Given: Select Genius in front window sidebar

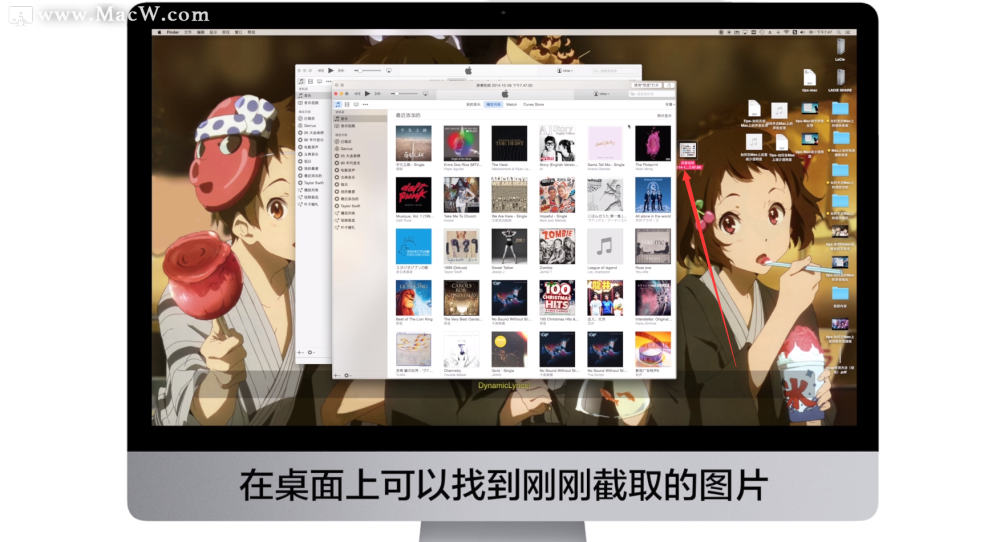Looking at the screenshot, I should coord(346,149).
